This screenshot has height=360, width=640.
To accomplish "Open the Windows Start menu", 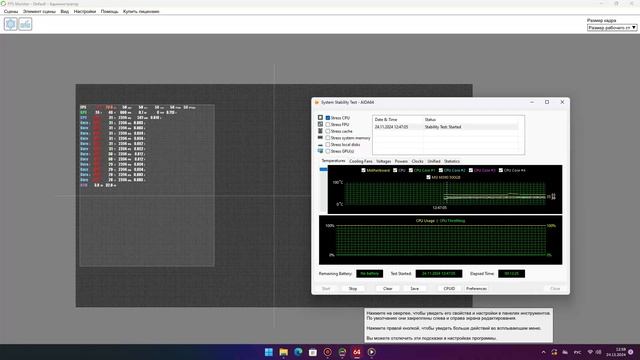I will click(x=269, y=352).
